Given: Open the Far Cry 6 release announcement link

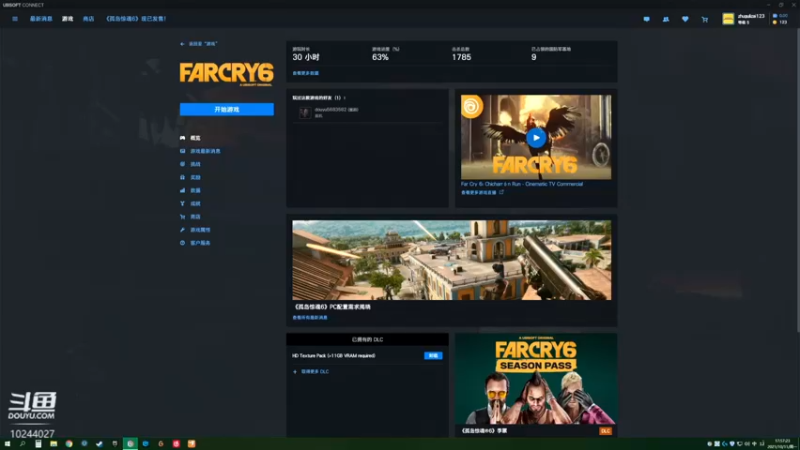Looking at the screenshot, I should [136, 19].
